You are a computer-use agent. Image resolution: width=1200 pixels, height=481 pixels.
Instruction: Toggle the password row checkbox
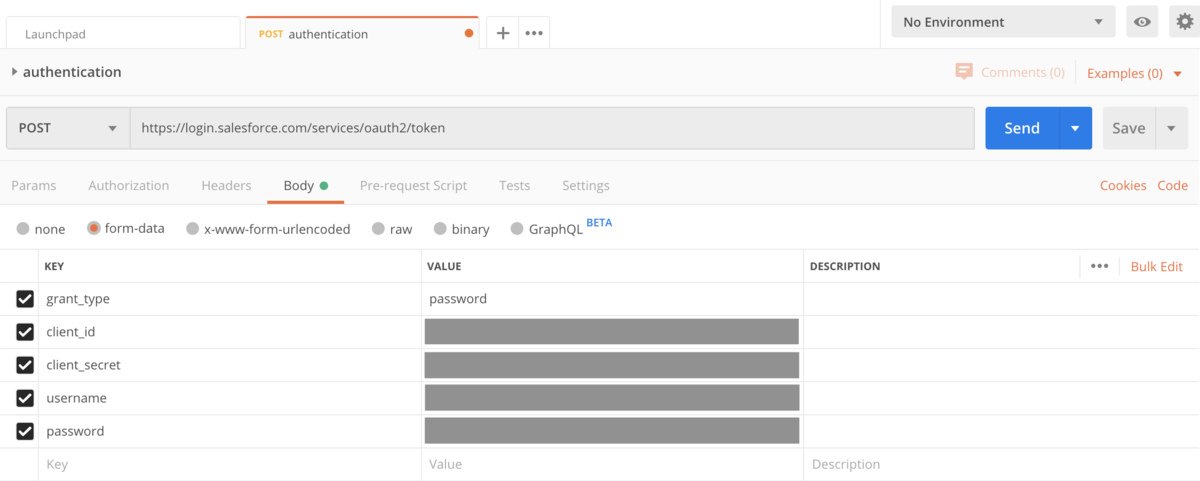coord(25,431)
